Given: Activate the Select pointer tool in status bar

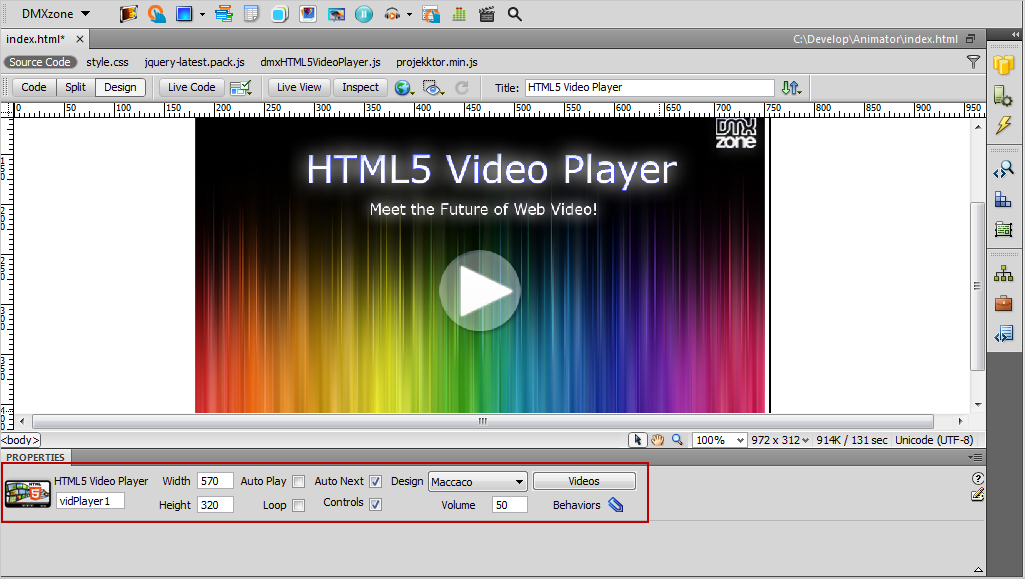Looking at the screenshot, I should [637, 440].
